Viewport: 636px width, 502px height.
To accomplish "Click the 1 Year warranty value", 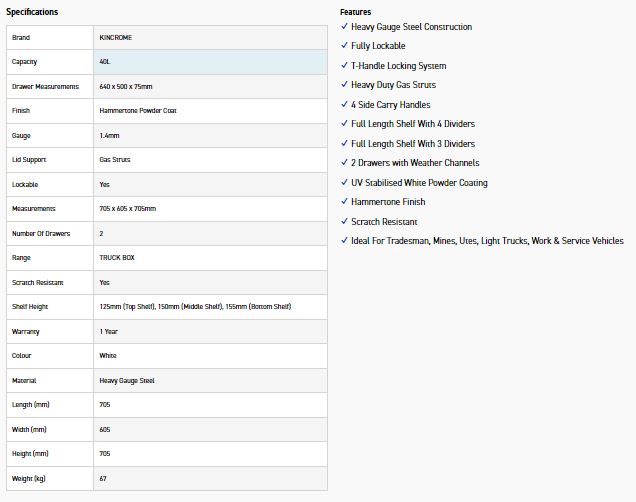I will pyautogui.click(x=108, y=331).
